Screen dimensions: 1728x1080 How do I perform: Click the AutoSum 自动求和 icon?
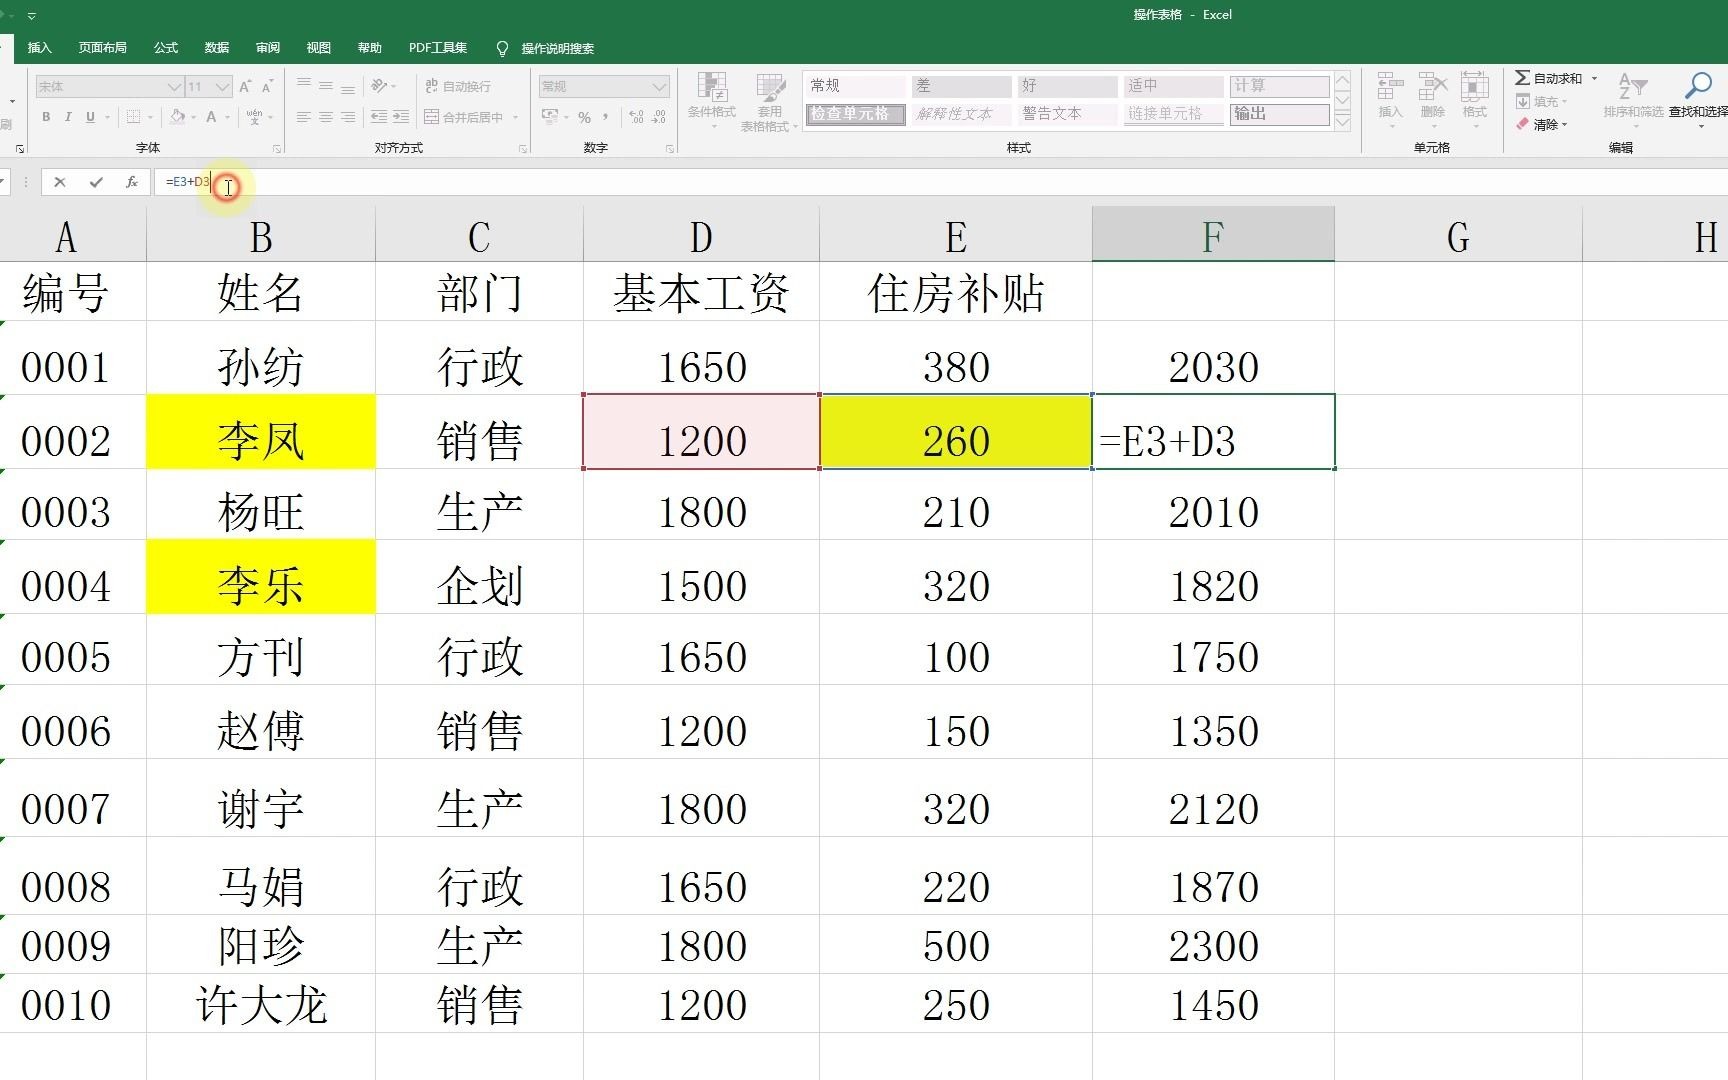[x=1524, y=77]
